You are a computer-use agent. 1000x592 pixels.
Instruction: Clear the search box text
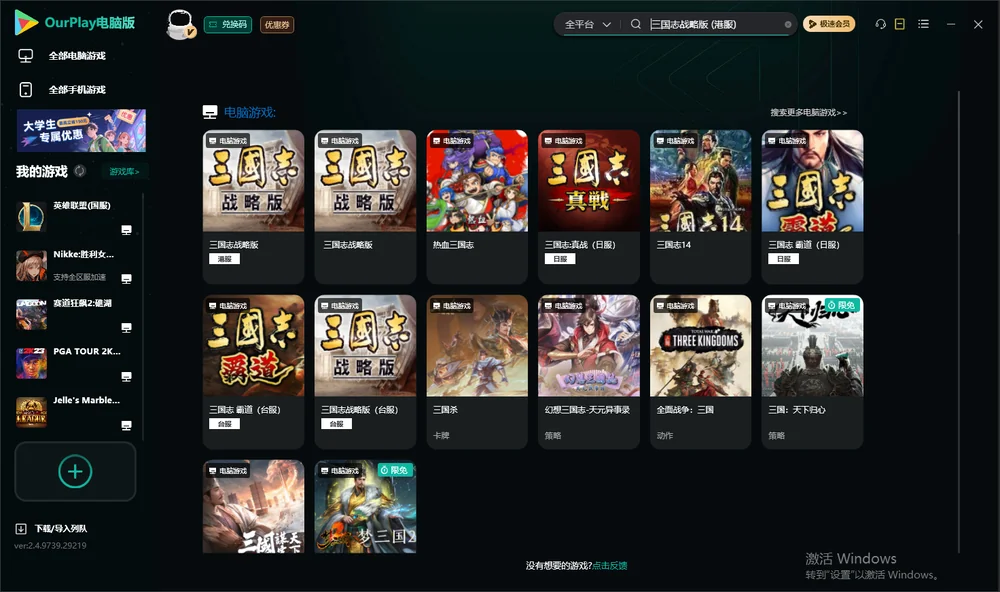coord(788,25)
